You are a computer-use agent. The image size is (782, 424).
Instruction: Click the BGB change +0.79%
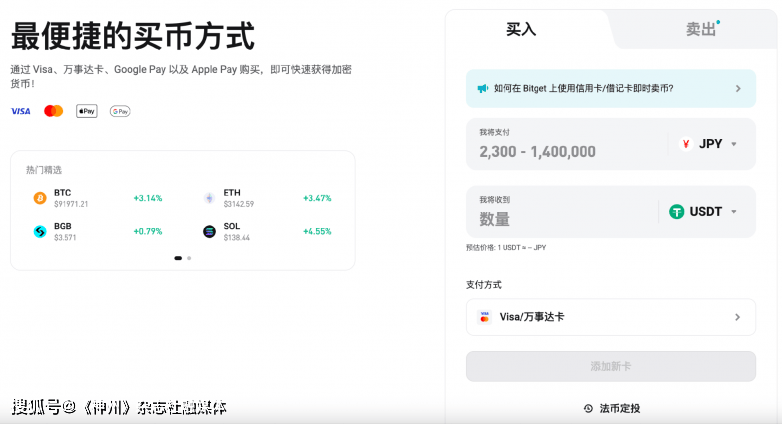[148, 231]
